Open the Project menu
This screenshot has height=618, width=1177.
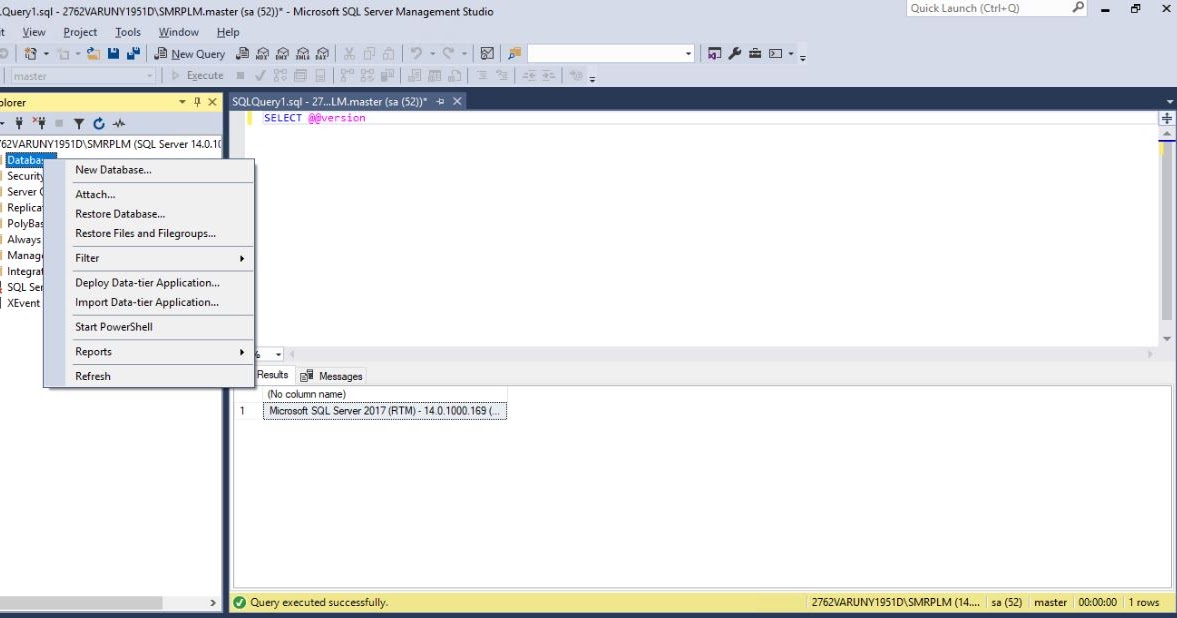point(80,32)
